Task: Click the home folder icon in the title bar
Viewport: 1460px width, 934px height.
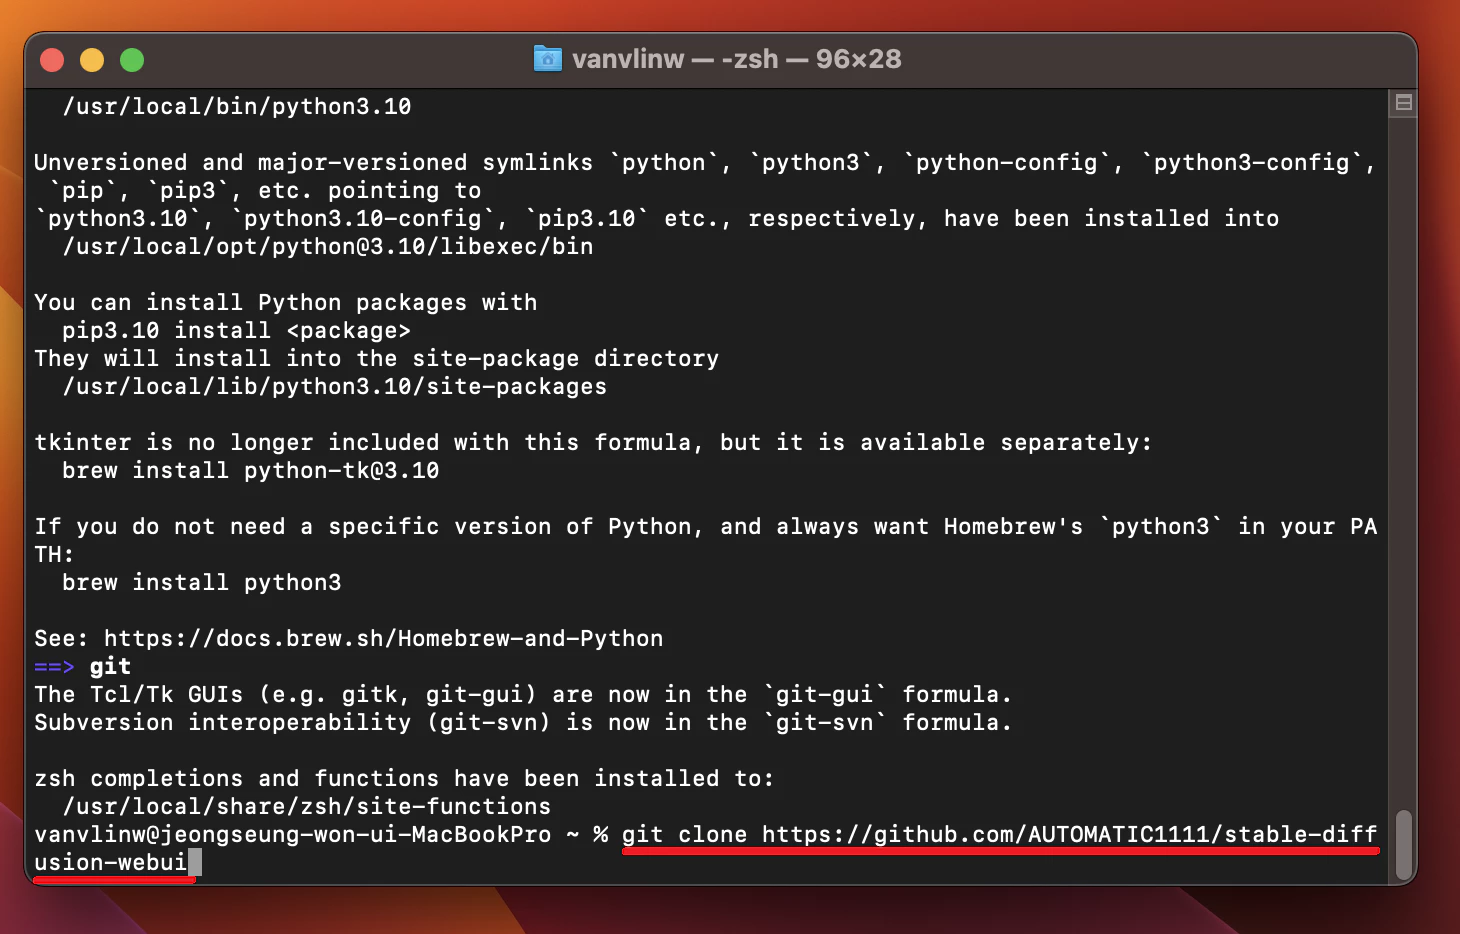Action: [x=547, y=59]
